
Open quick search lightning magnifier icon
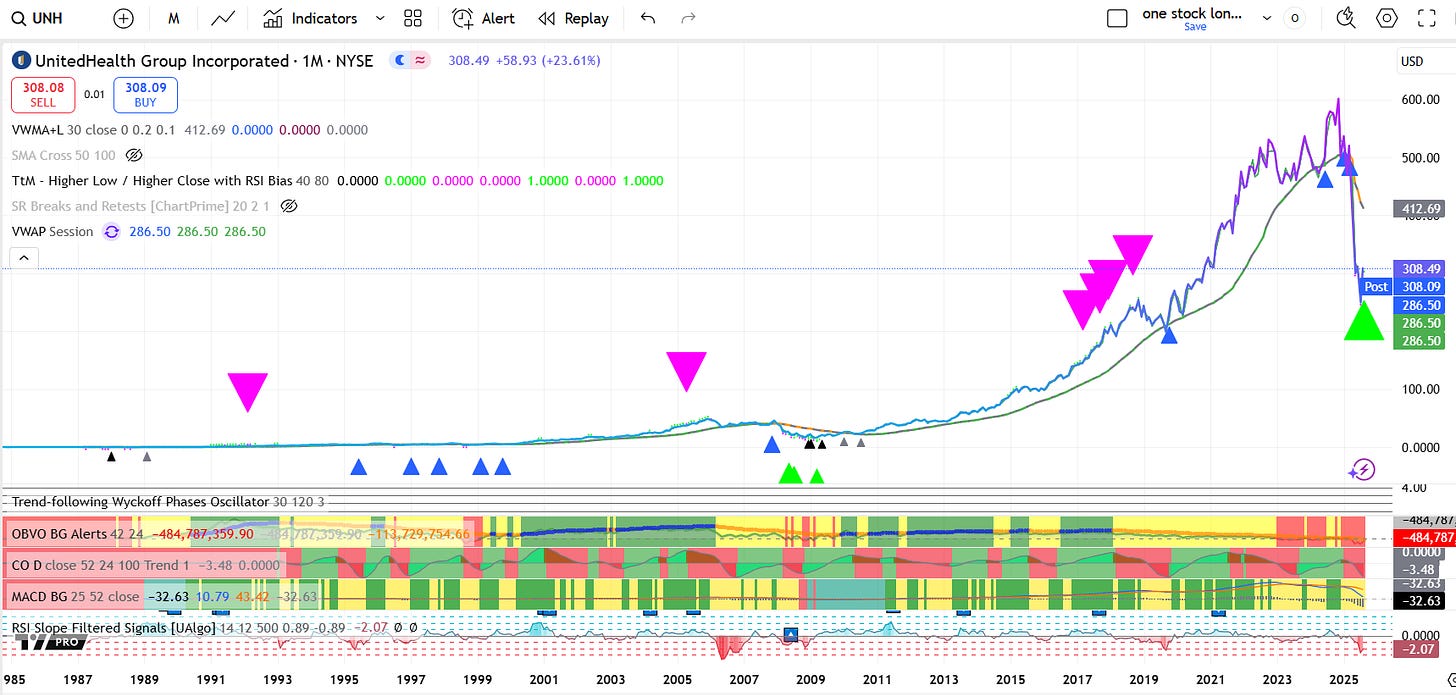click(x=1346, y=18)
